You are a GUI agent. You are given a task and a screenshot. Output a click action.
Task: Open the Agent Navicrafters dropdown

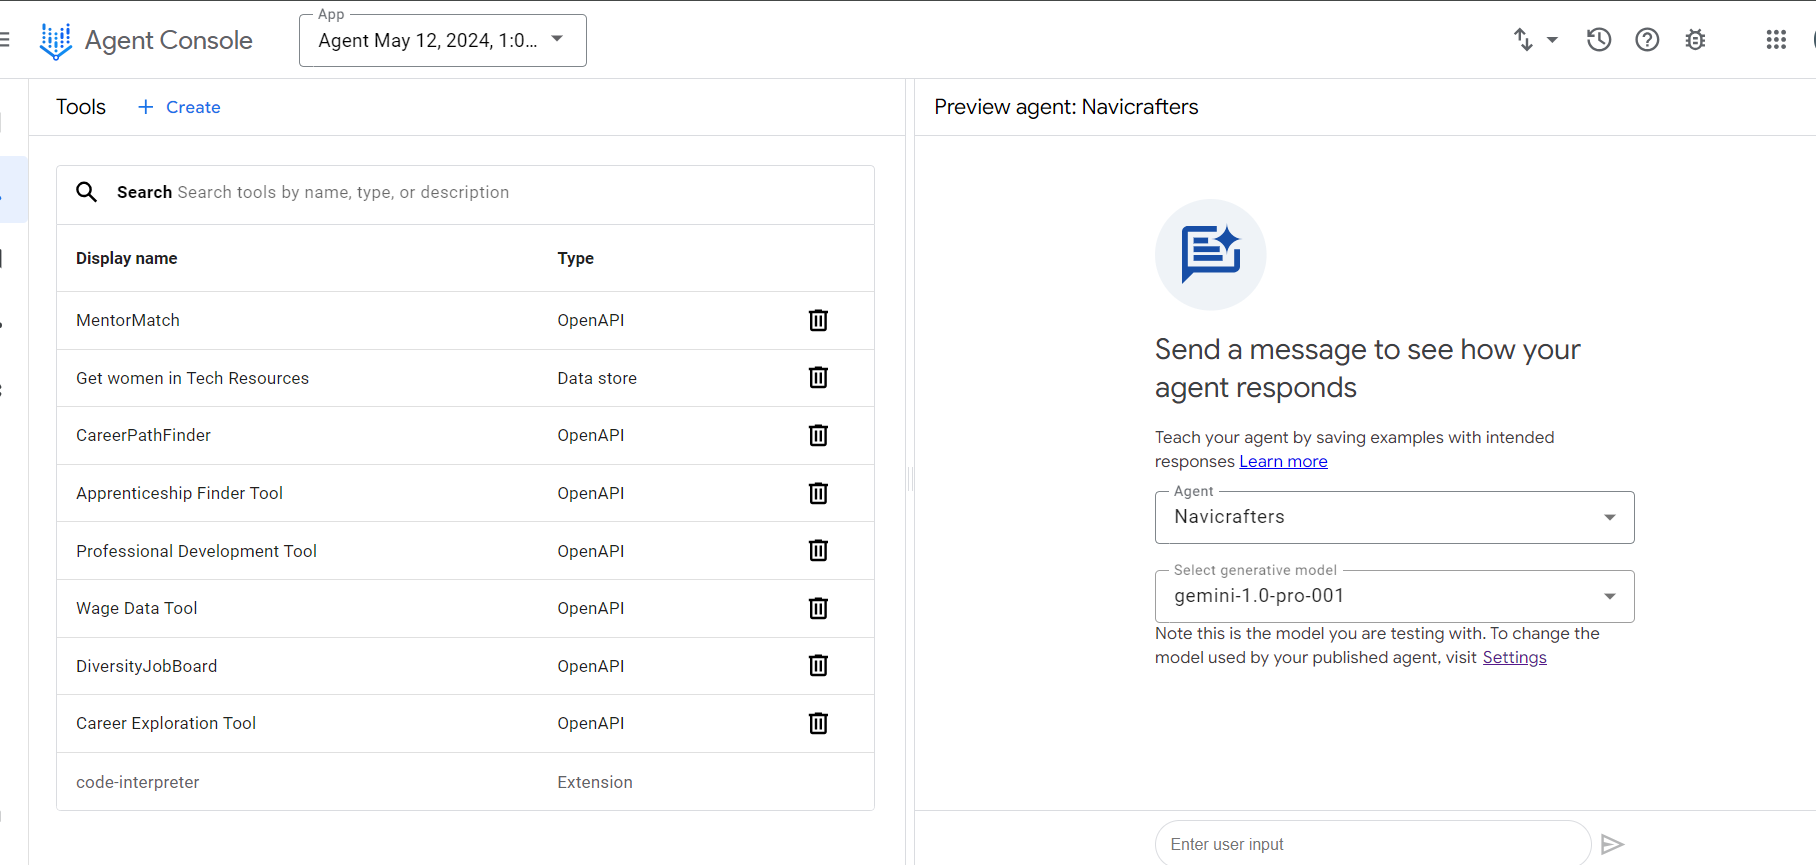(1394, 517)
